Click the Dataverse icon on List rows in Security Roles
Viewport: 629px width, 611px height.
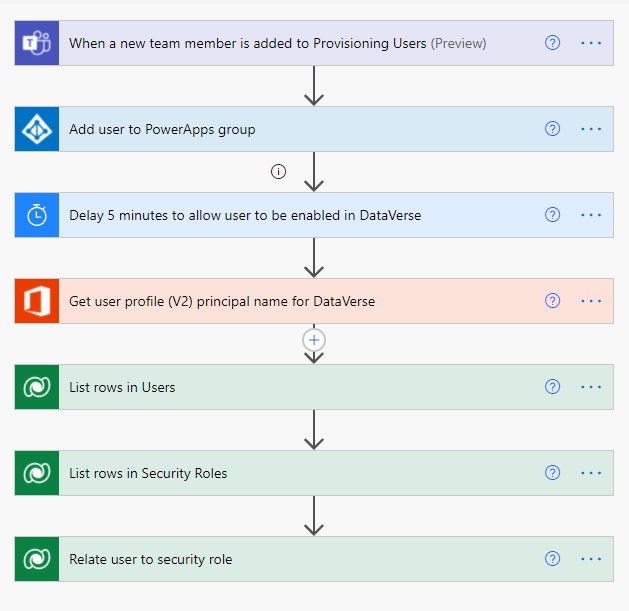point(37,473)
